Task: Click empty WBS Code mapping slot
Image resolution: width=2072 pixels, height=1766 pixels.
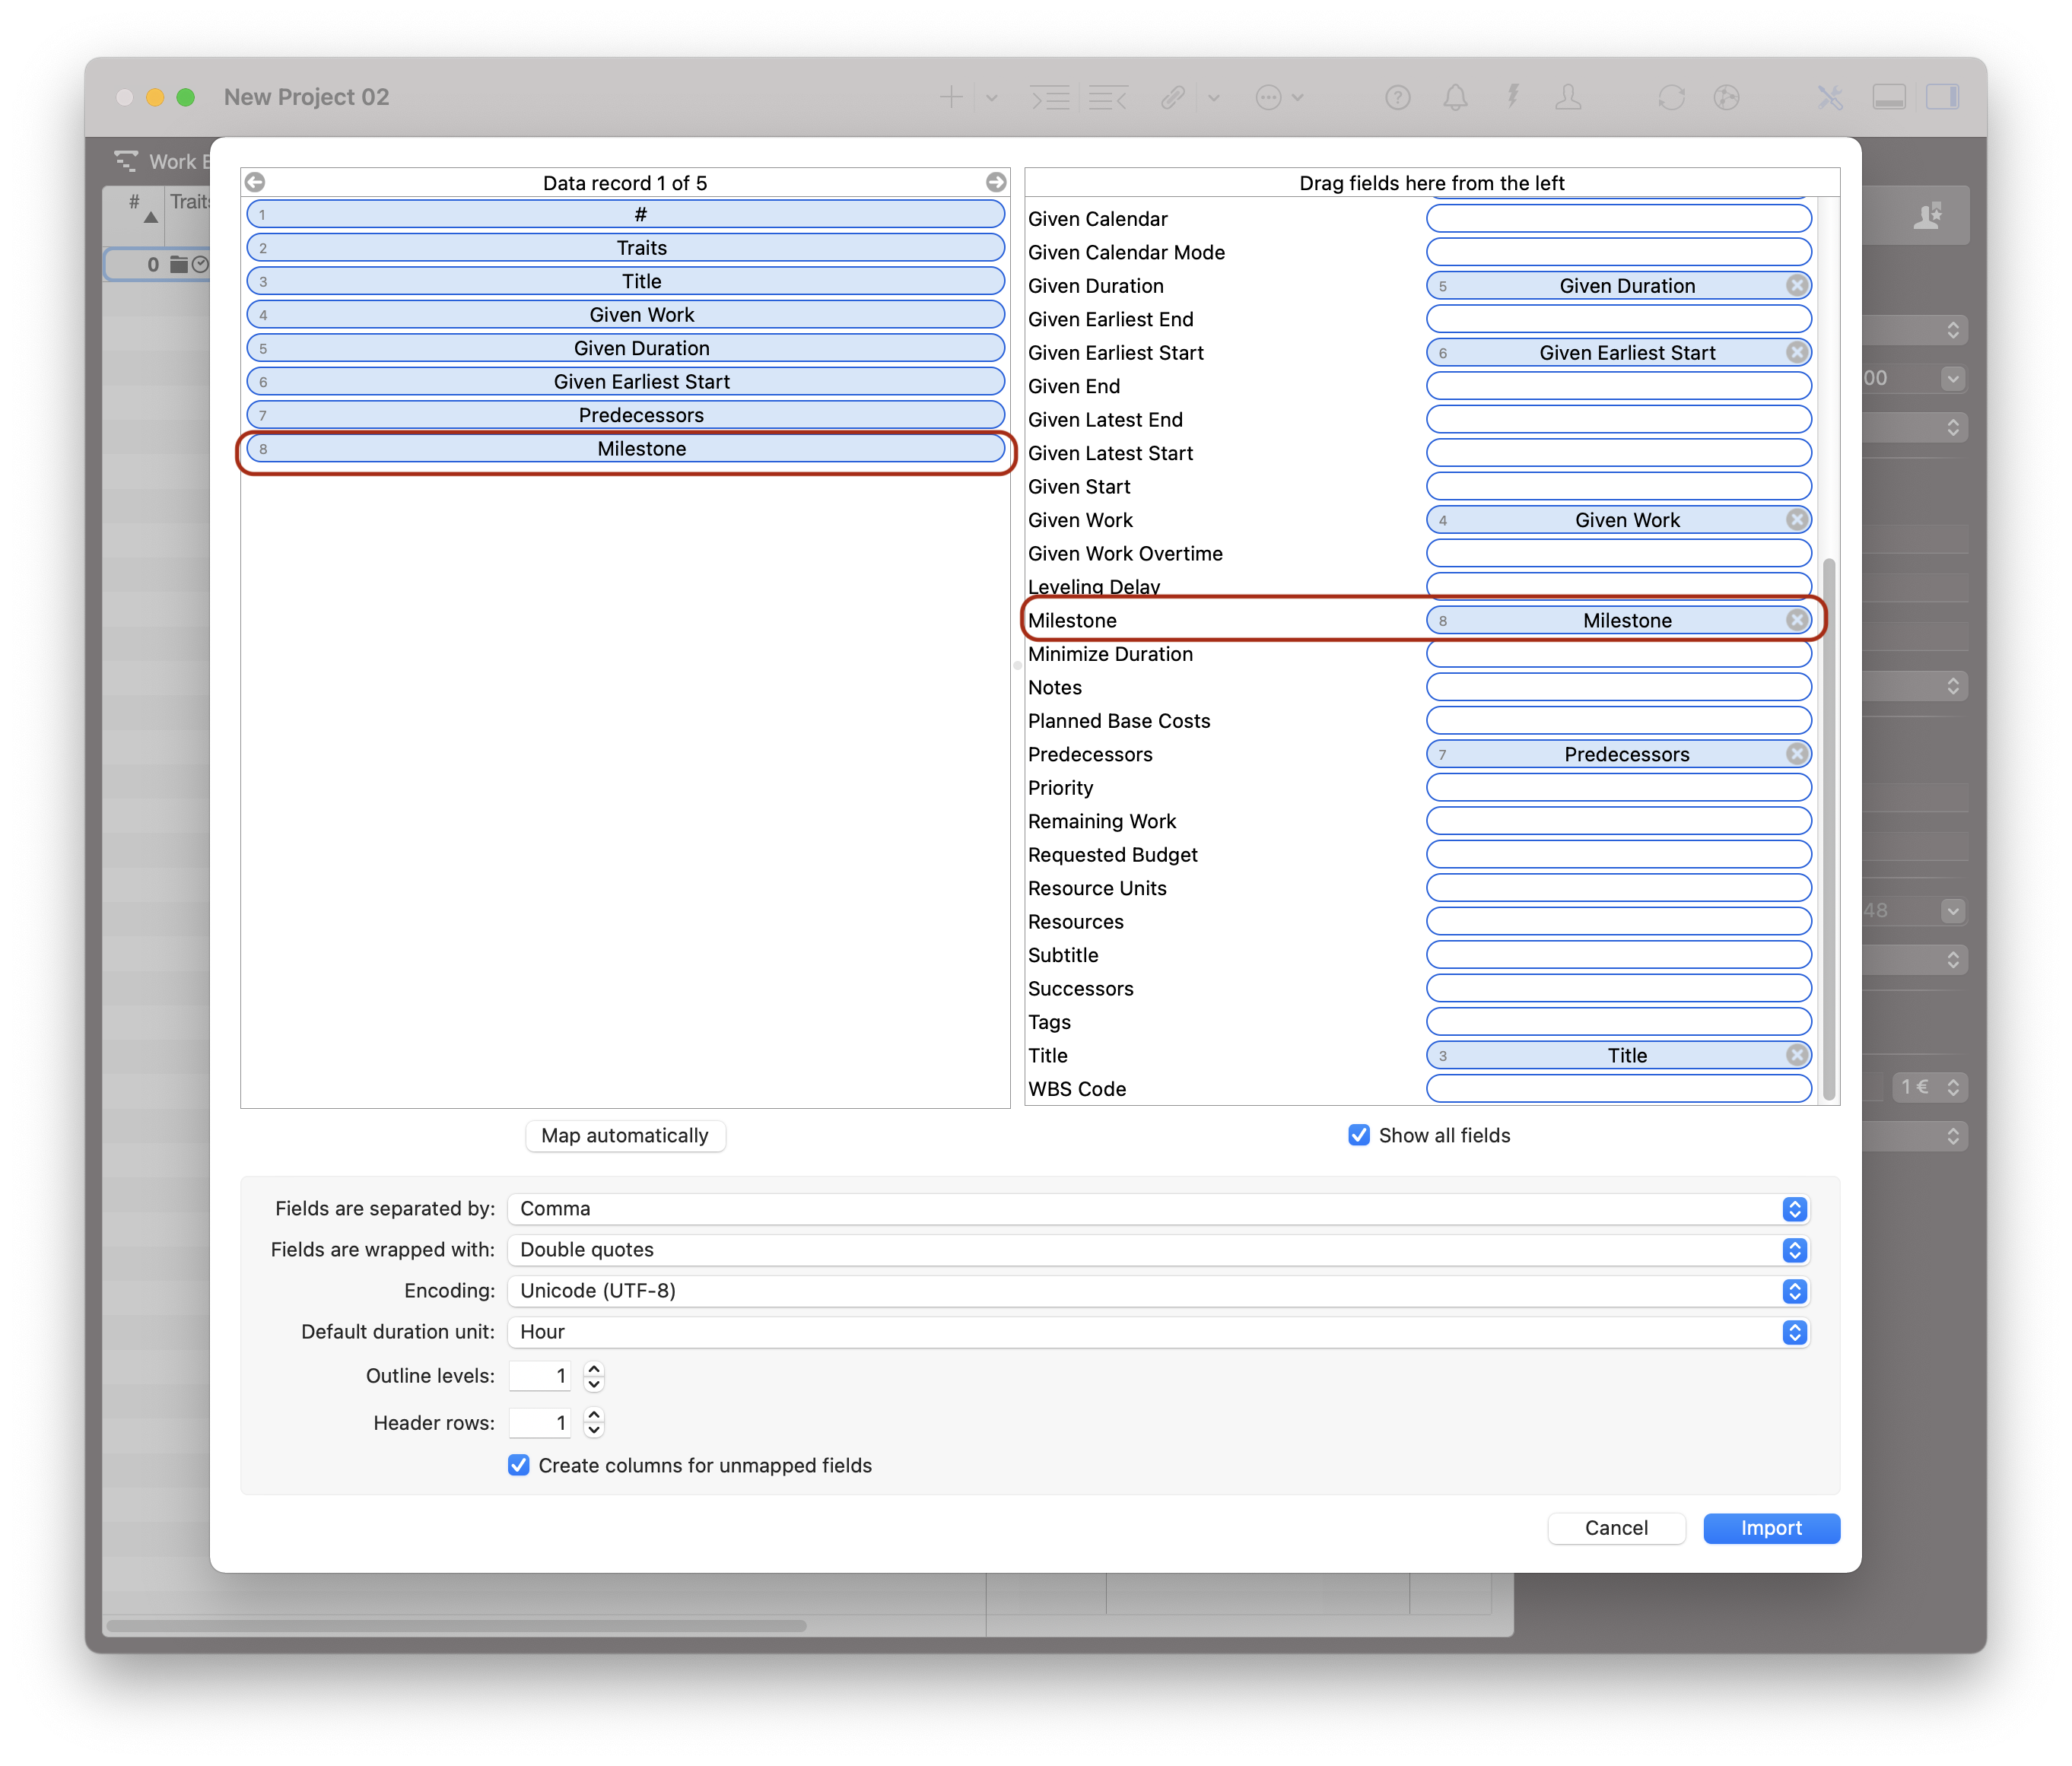Action: coord(1619,1089)
